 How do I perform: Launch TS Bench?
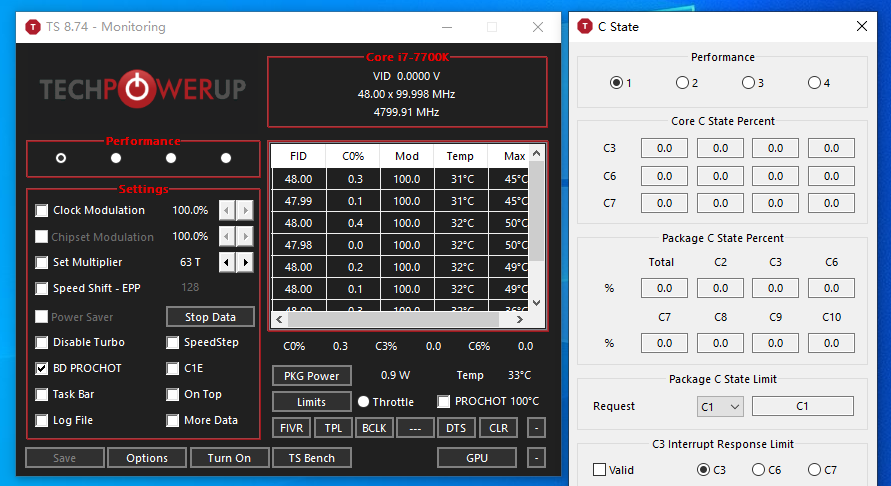tap(311, 458)
